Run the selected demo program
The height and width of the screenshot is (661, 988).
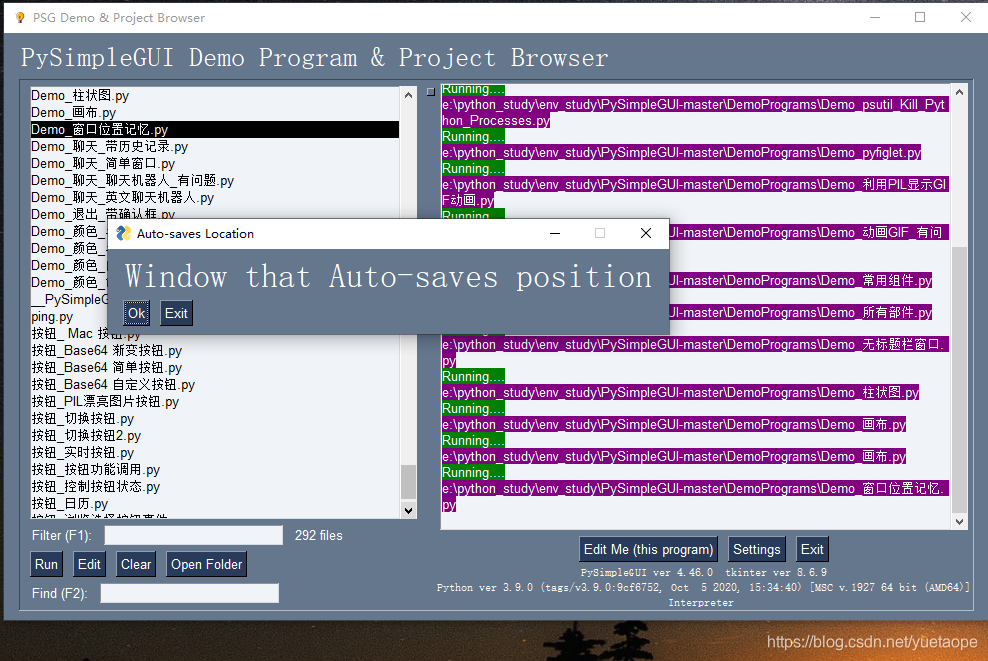(46, 564)
